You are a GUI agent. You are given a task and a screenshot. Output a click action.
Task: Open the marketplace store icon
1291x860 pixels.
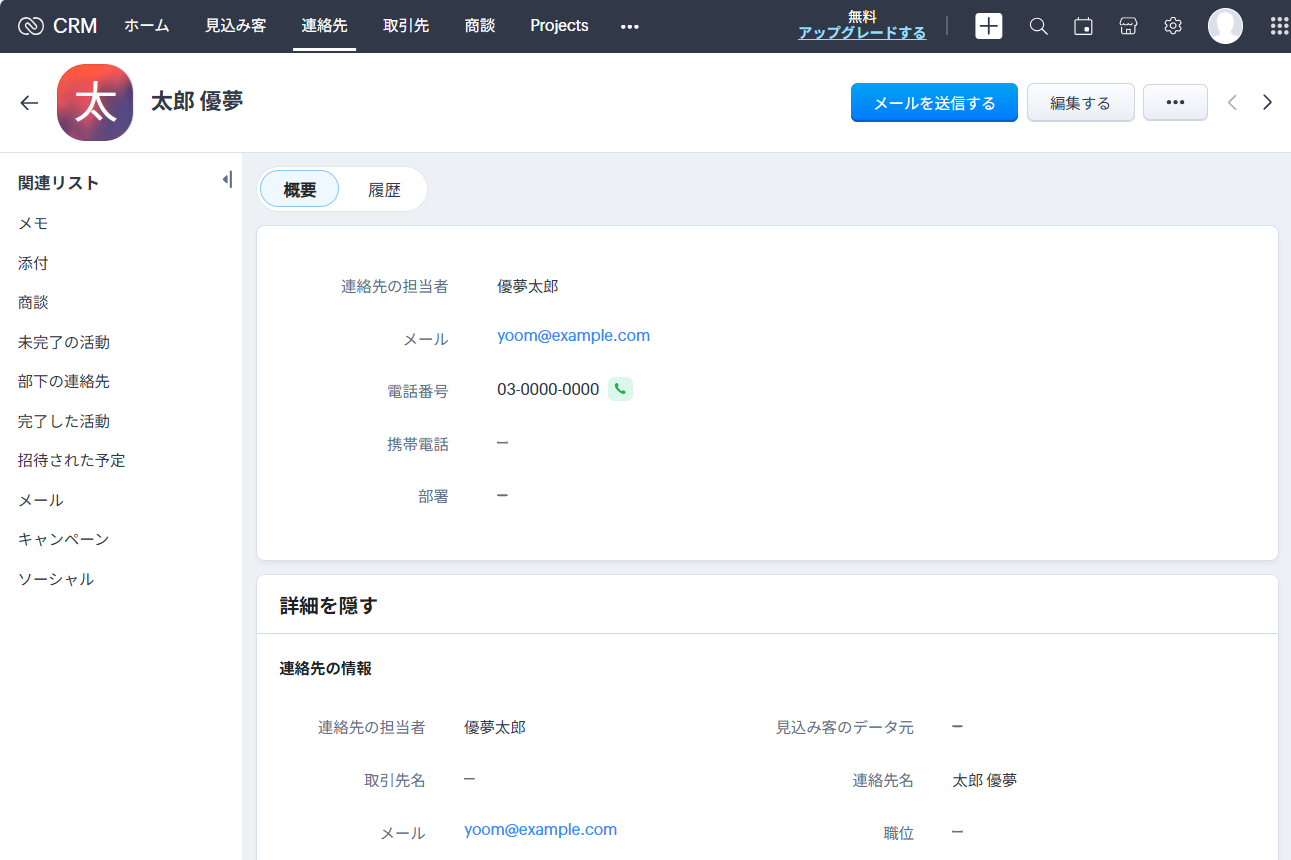(1128, 26)
